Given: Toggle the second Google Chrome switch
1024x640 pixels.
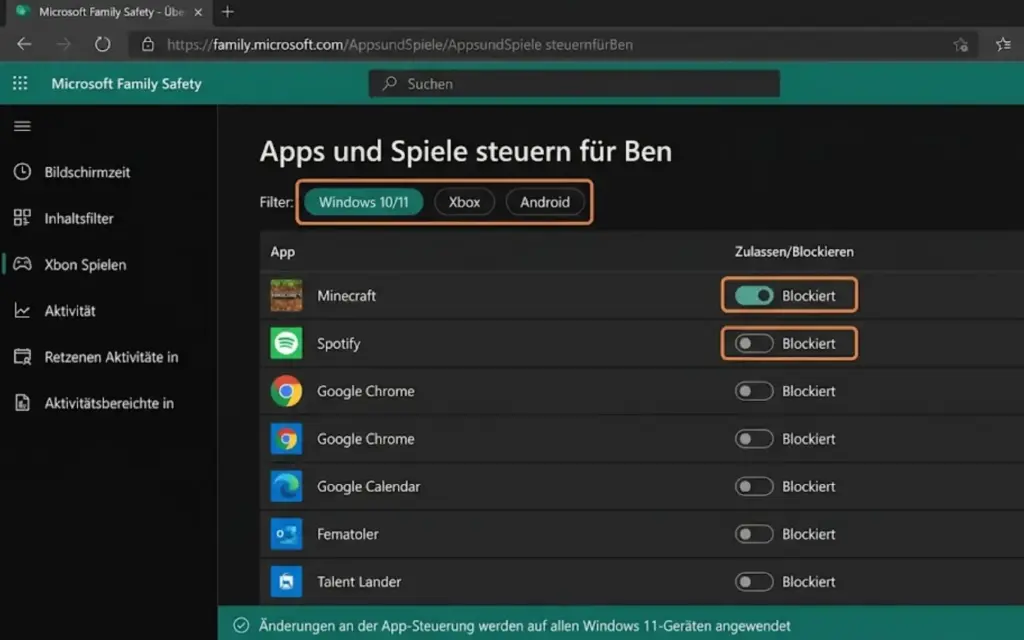Looking at the screenshot, I should [x=754, y=438].
